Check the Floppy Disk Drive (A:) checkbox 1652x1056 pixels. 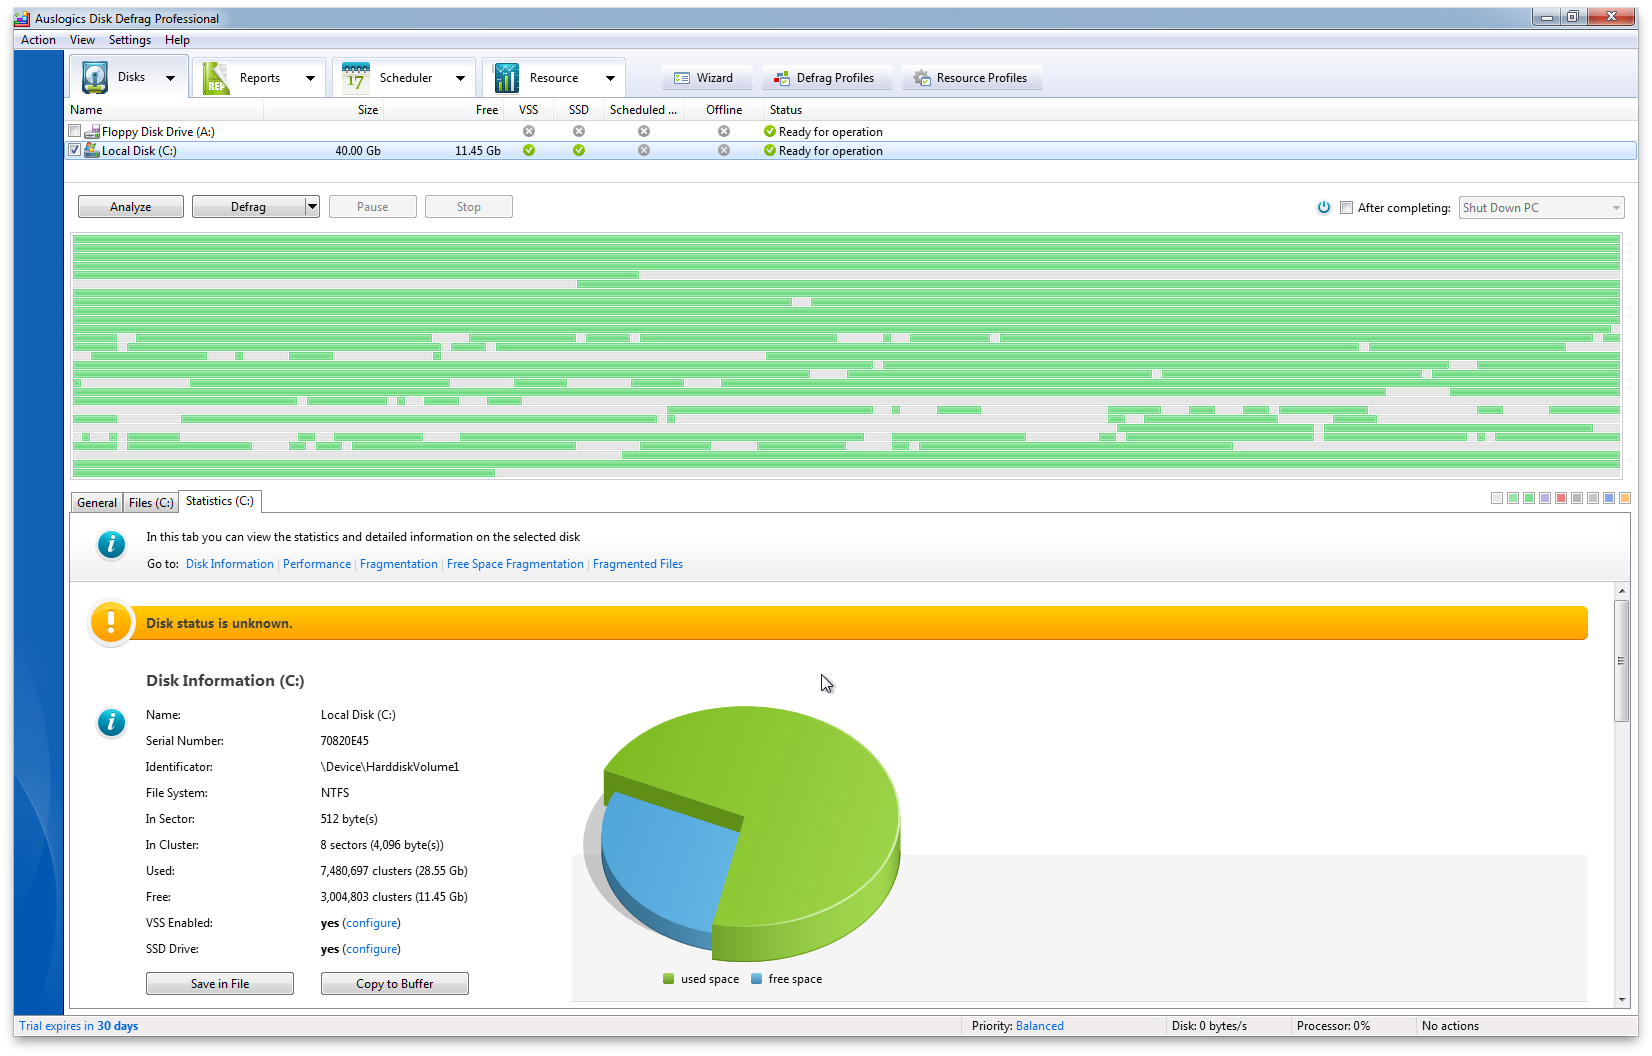75,131
